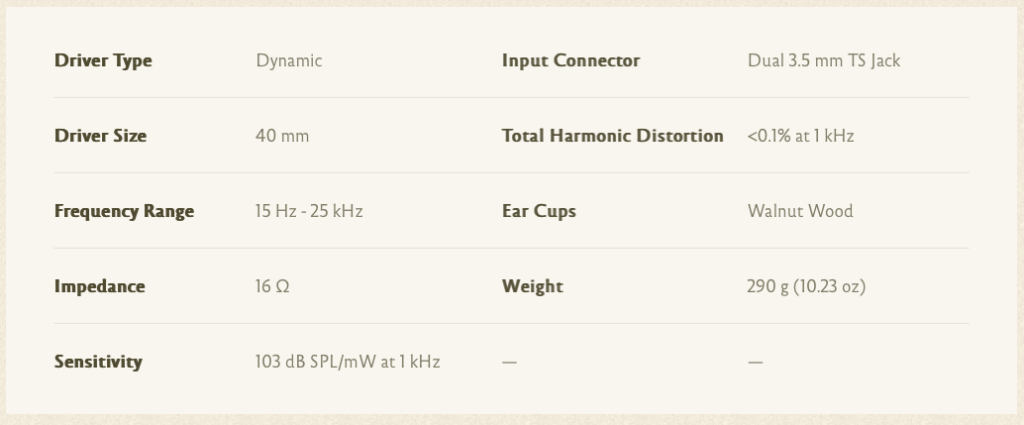Click the Driver Size label
Viewport: 1024px width, 425px height.
(x=100, y=135)
